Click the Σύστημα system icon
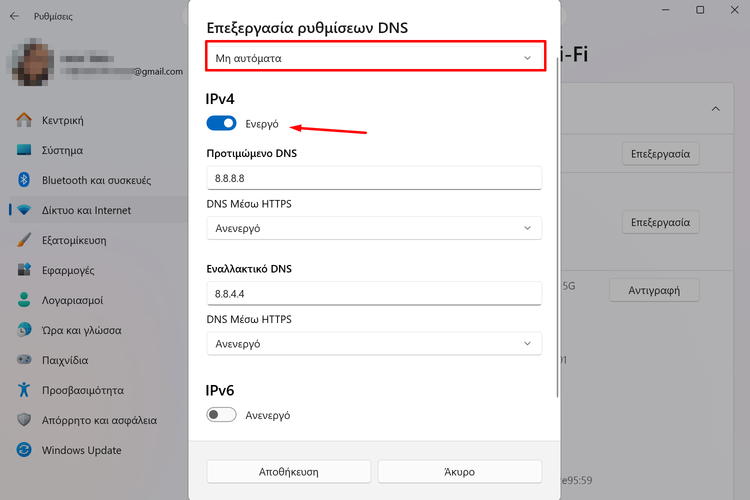The width and height of the screenshot is (750, 500). point(25,151)
